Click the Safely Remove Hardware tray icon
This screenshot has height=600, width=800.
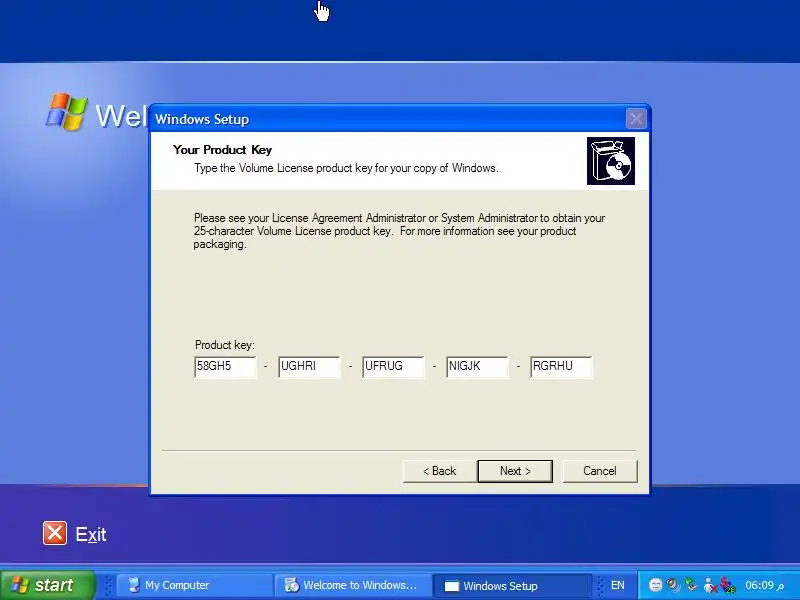coord(691,585)
